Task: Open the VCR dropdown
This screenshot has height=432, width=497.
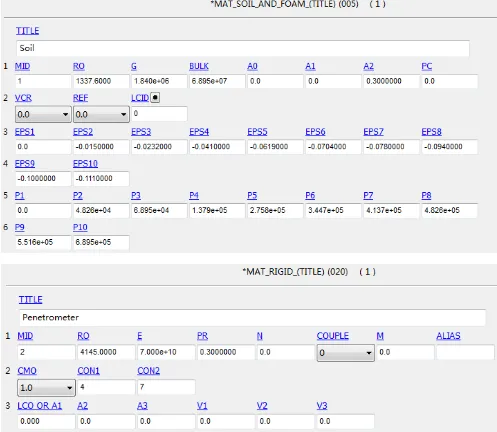Action: coord(43,114)
